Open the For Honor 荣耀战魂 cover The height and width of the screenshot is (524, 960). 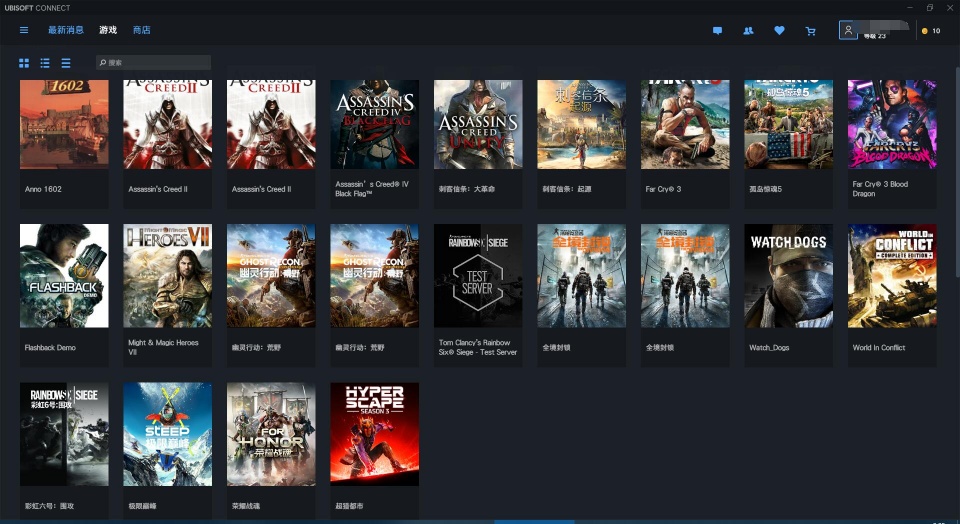pos(271,434)
